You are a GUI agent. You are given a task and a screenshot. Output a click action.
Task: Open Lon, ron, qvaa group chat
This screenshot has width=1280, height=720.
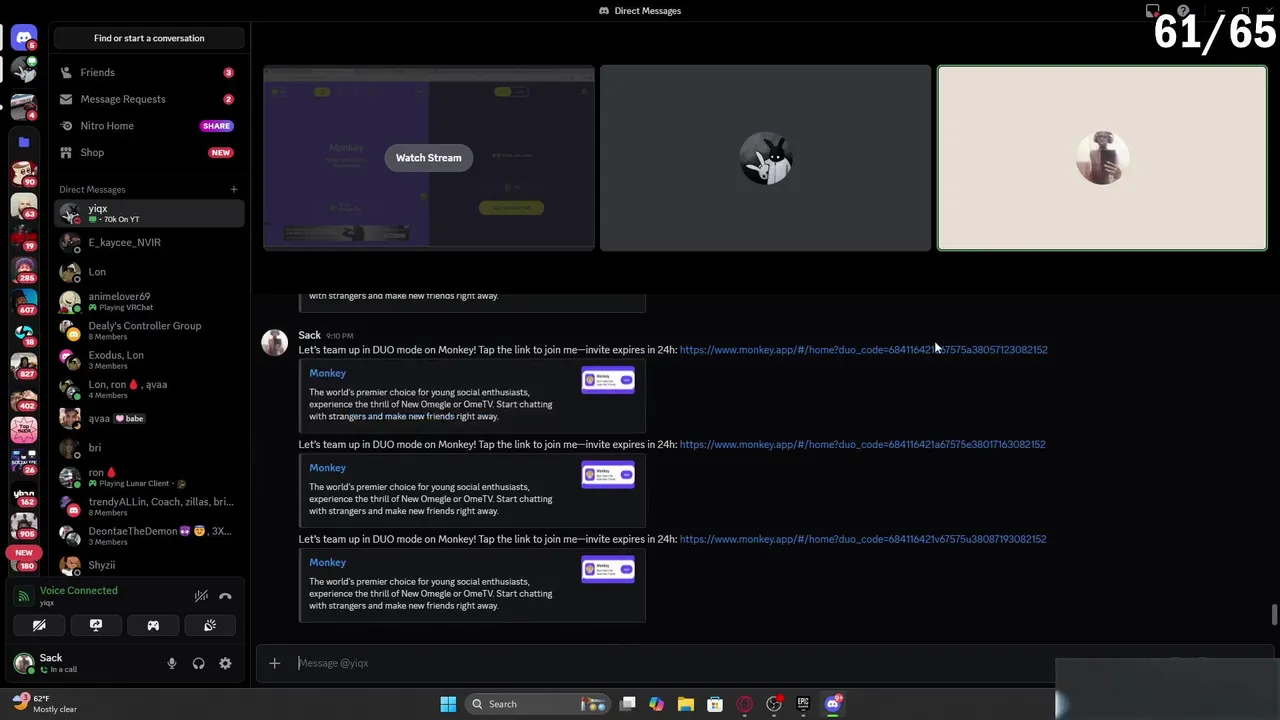pos(149,389)
